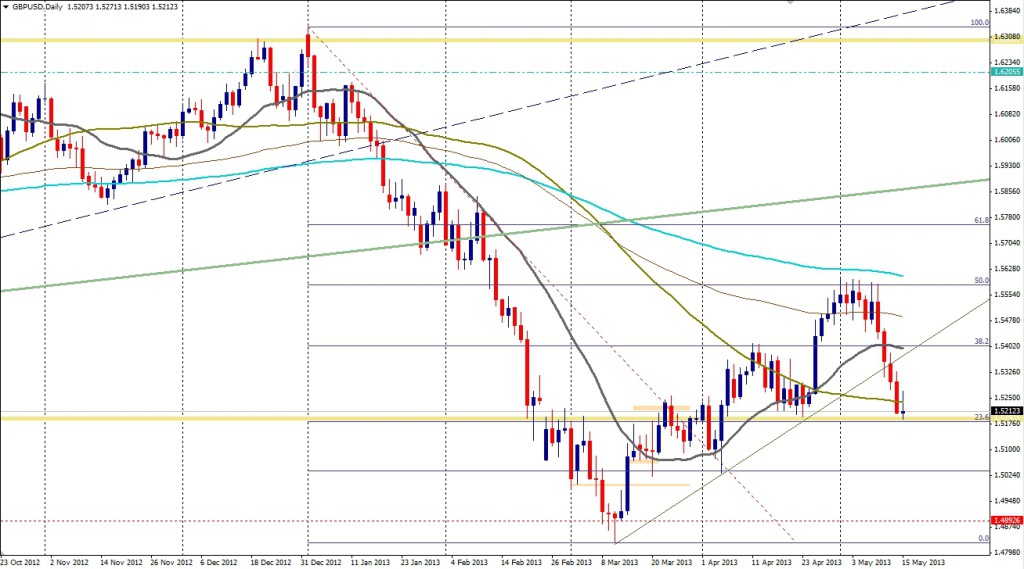The image size is (1024, 569).
Task: Click the triangle arrow beside GBPUSD,Daily
Action: [x=6, y=6]
